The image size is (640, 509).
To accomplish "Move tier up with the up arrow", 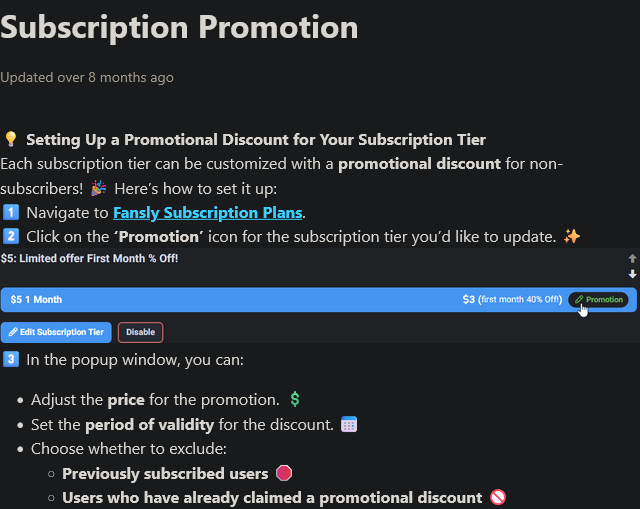I will click(632, 258).
